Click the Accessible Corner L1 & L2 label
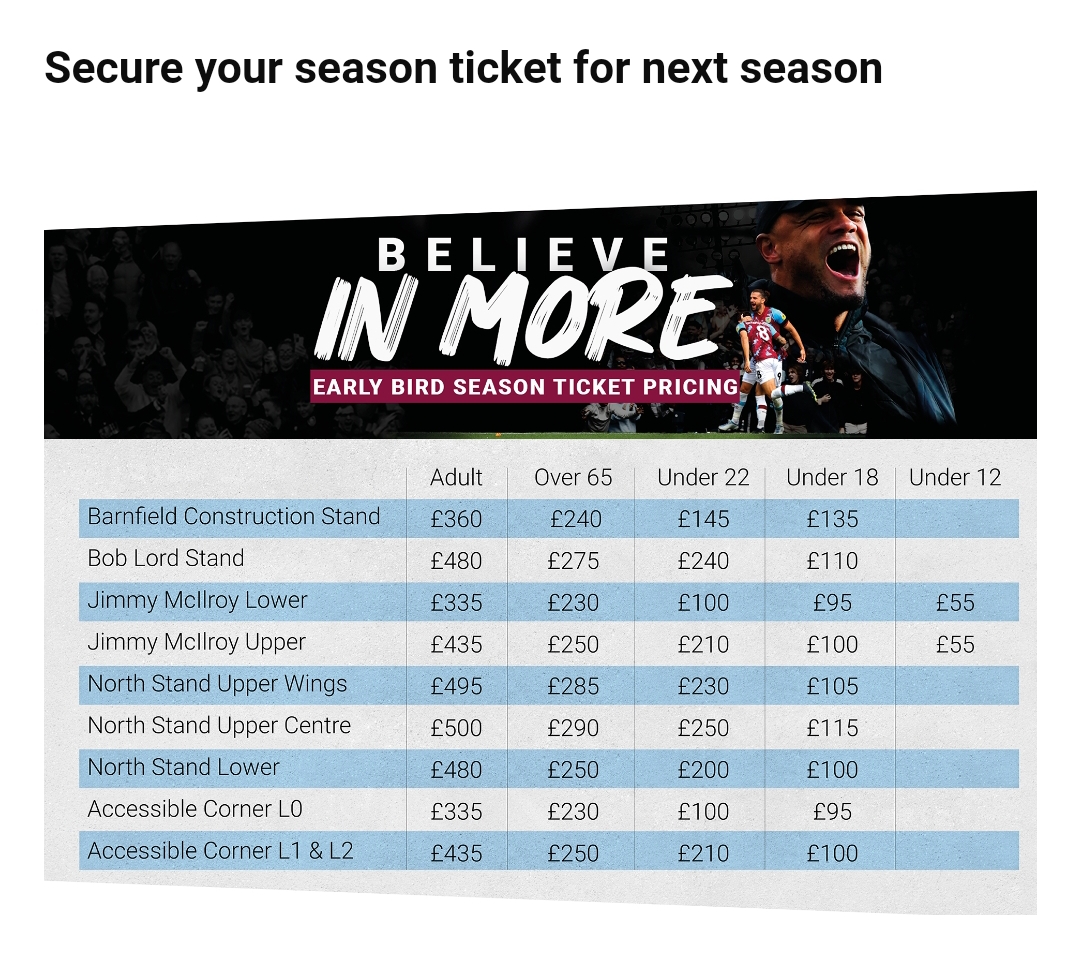The width and height of the screenshot is (1080, 968). (220, 852)
